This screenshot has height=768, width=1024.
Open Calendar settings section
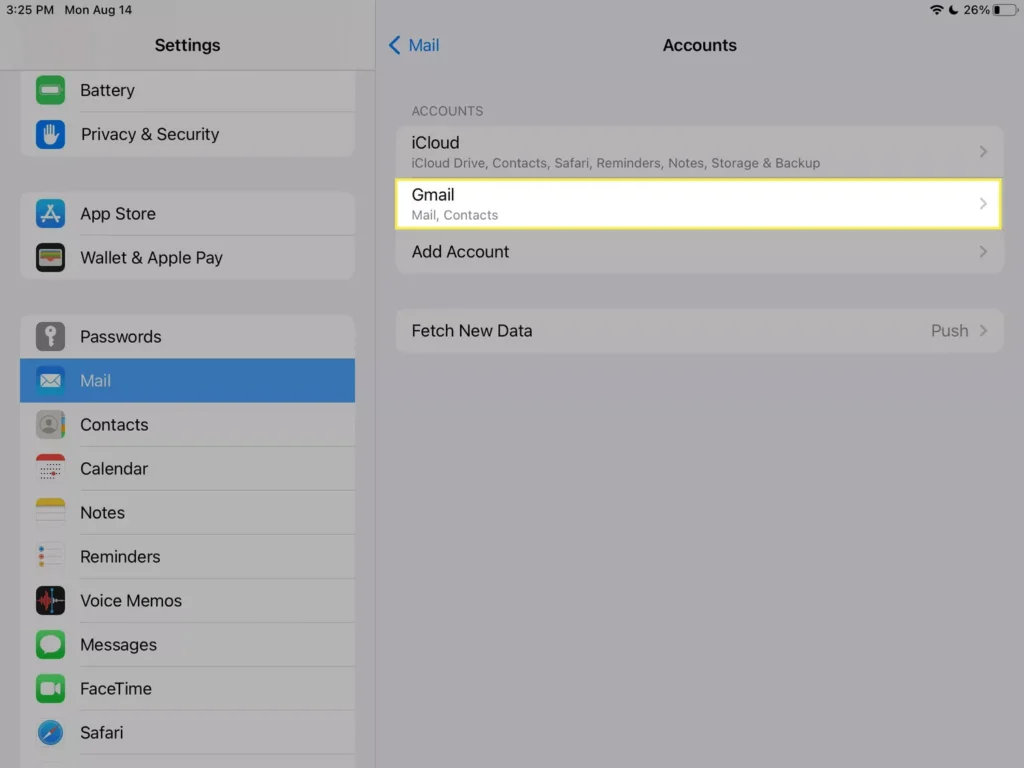point(187,469)
